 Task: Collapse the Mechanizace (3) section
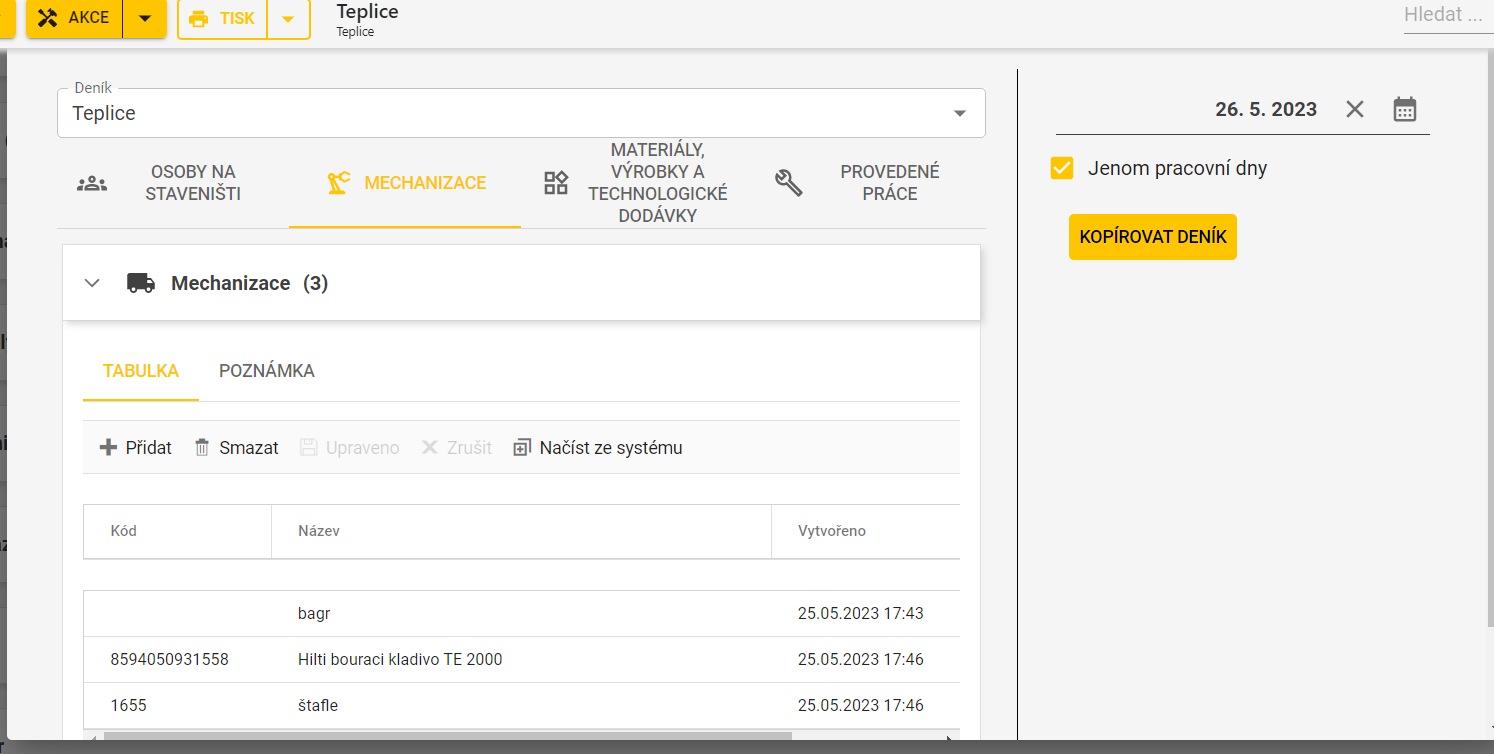tap(93, 283)
